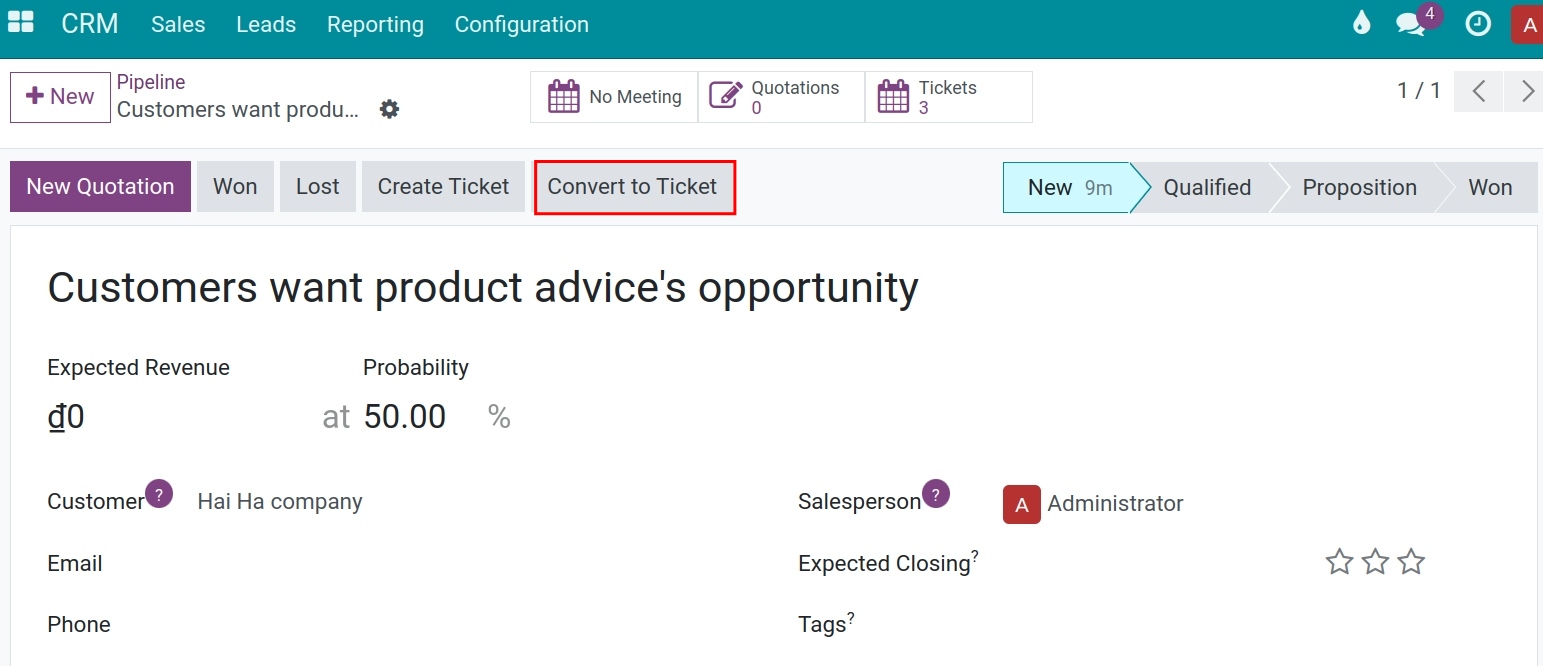
Task: Go to previous record arrow
Action: [1479, 91]
